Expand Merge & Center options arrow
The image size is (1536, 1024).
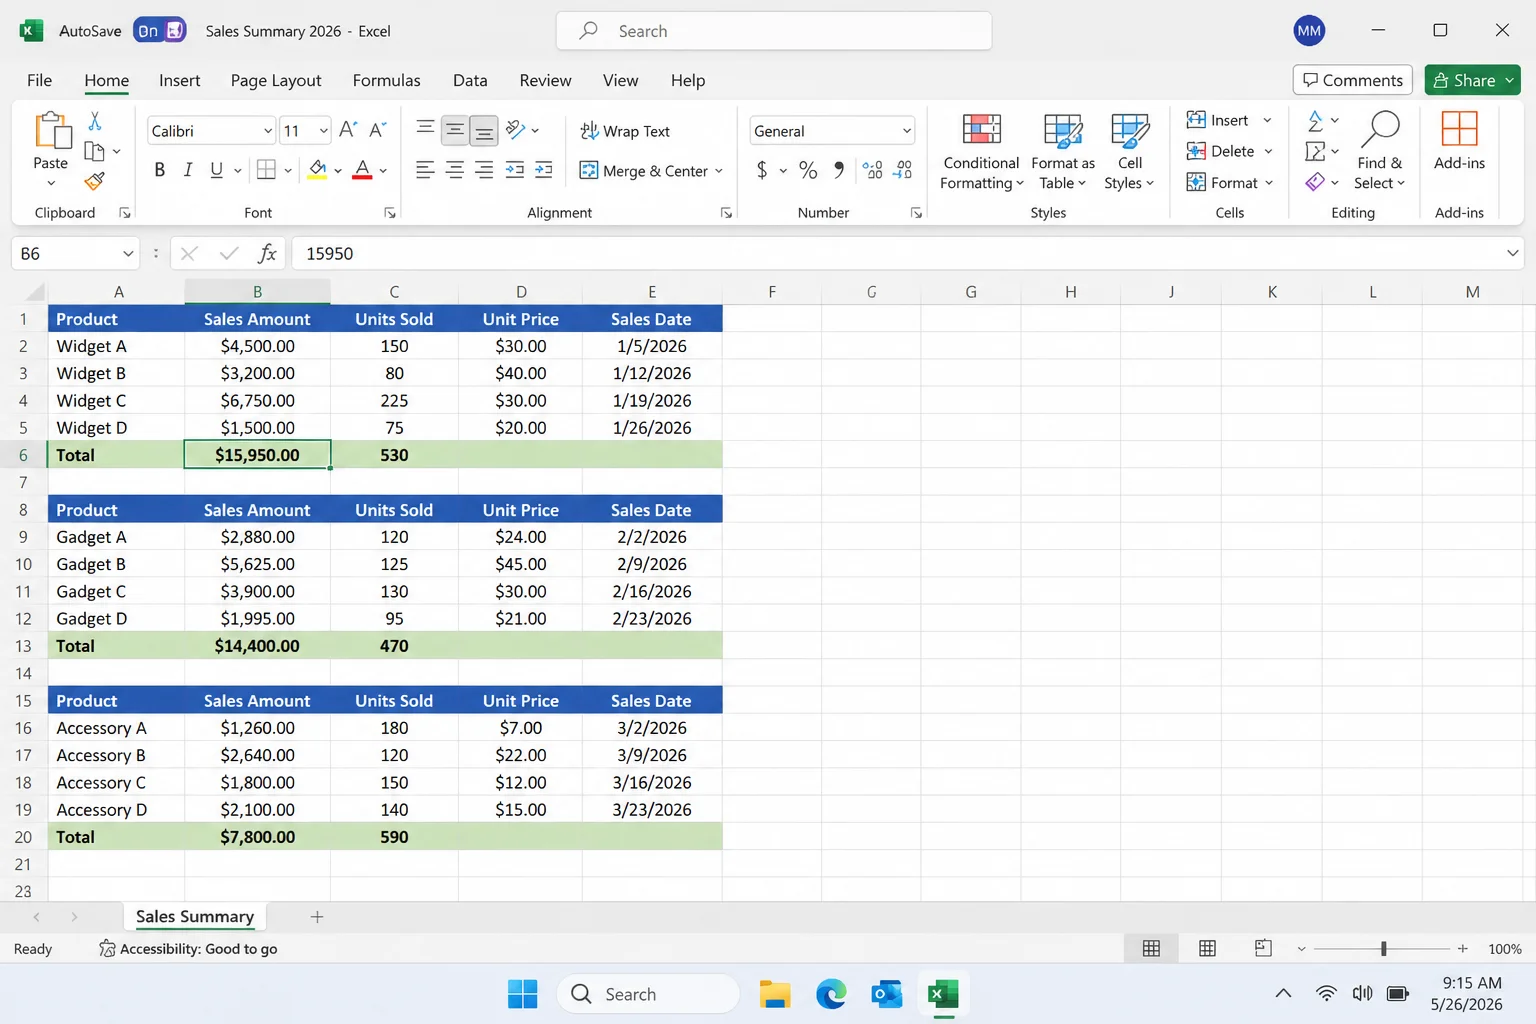point(718,171)
